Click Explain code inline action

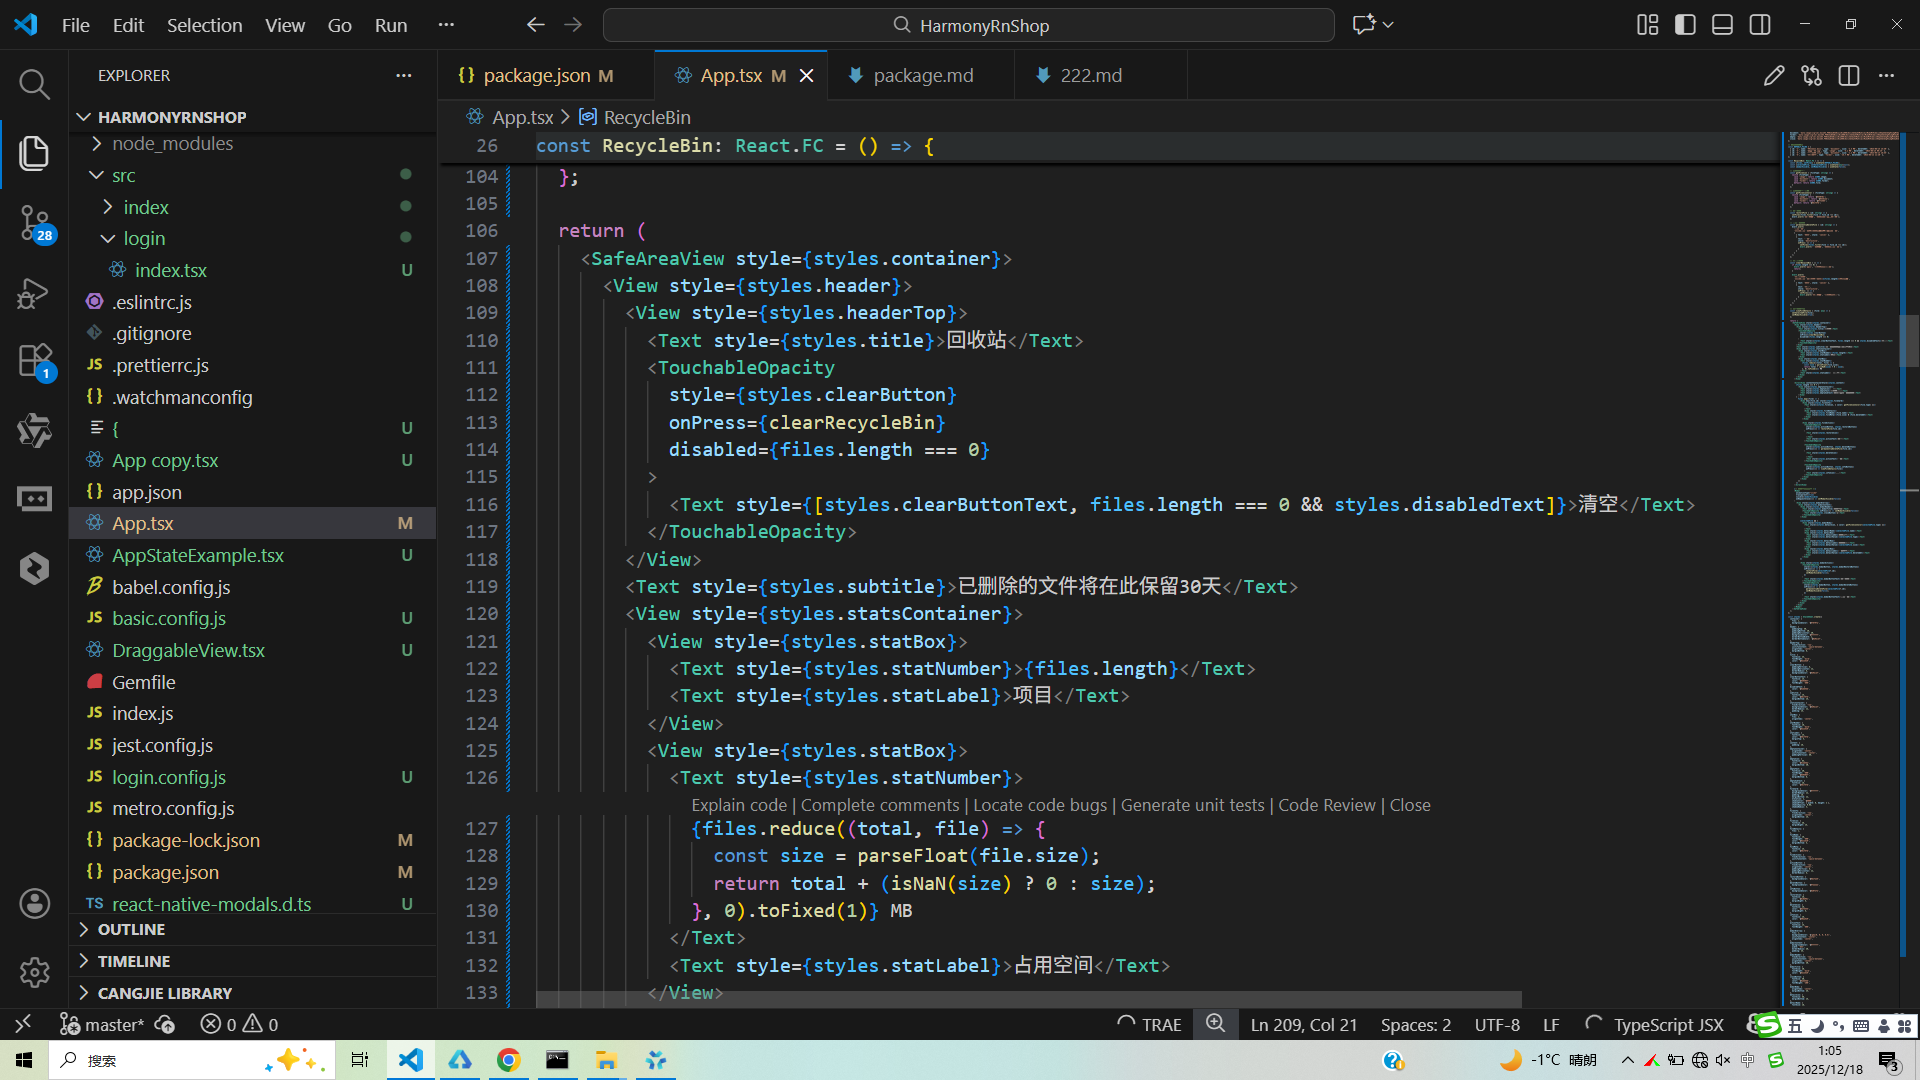[739, 806]
